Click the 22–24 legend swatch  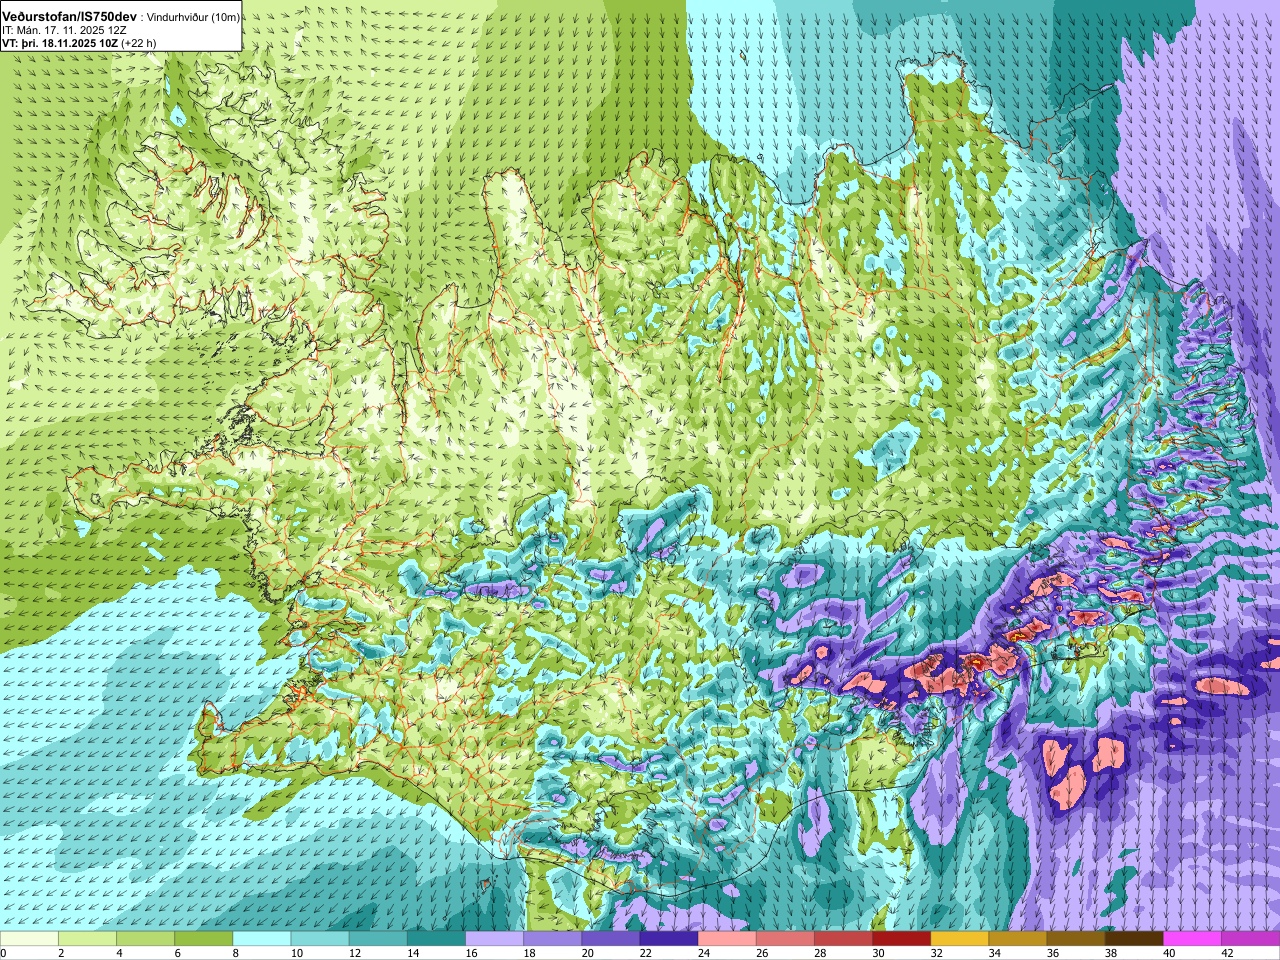coord(668,939)
